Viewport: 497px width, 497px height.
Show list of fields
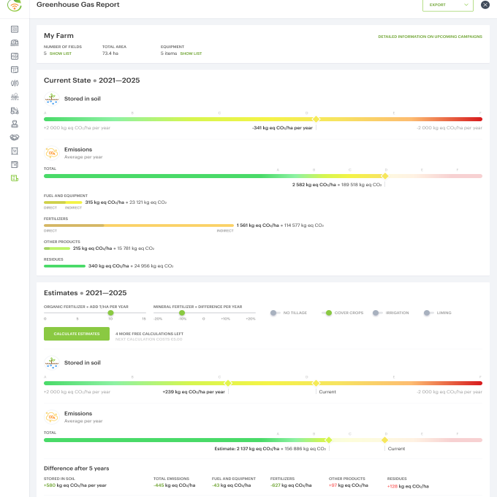point(61,53)
